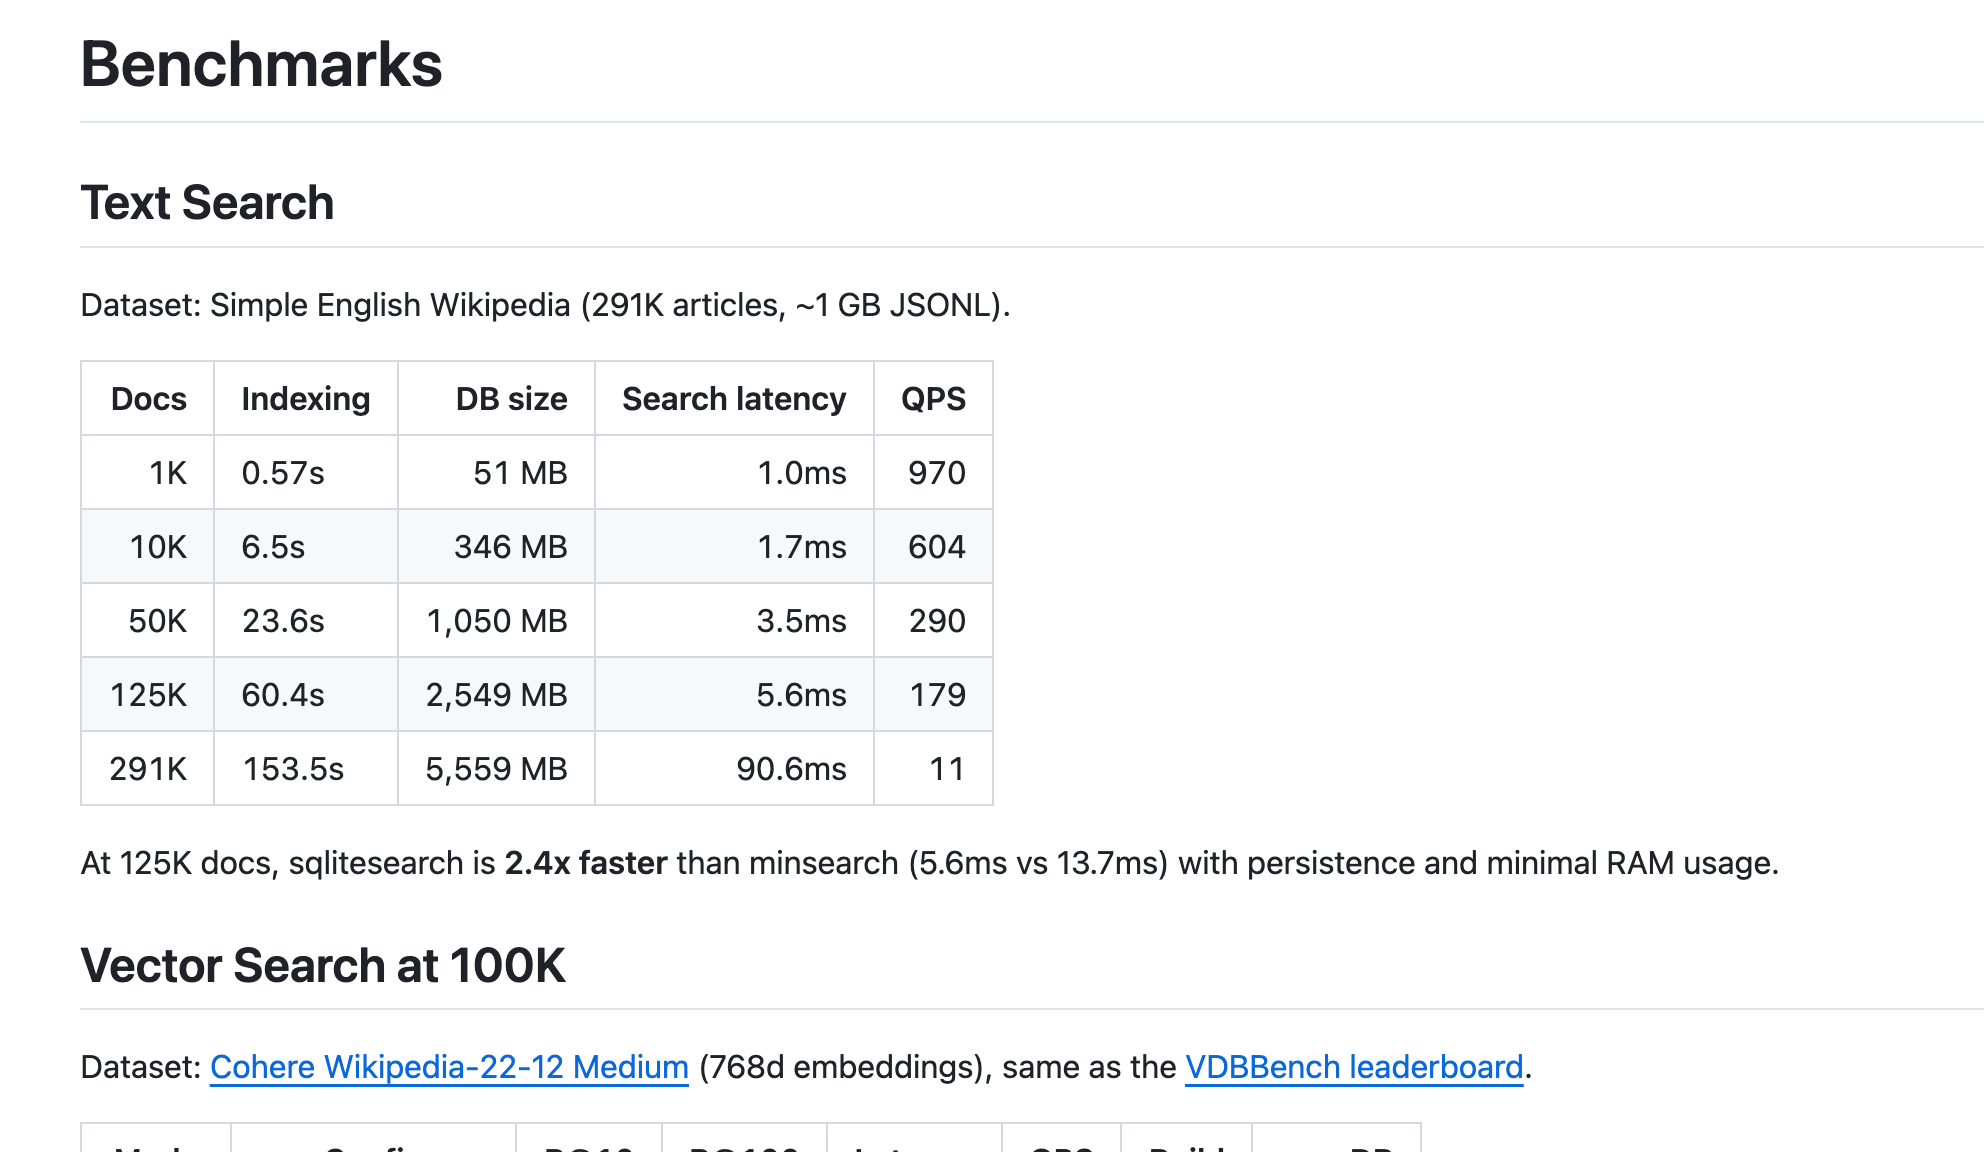This screenshot has width=1984, height=1152.
Task: Click the 5.6ms search latency cell
Action: pos(801,695)
